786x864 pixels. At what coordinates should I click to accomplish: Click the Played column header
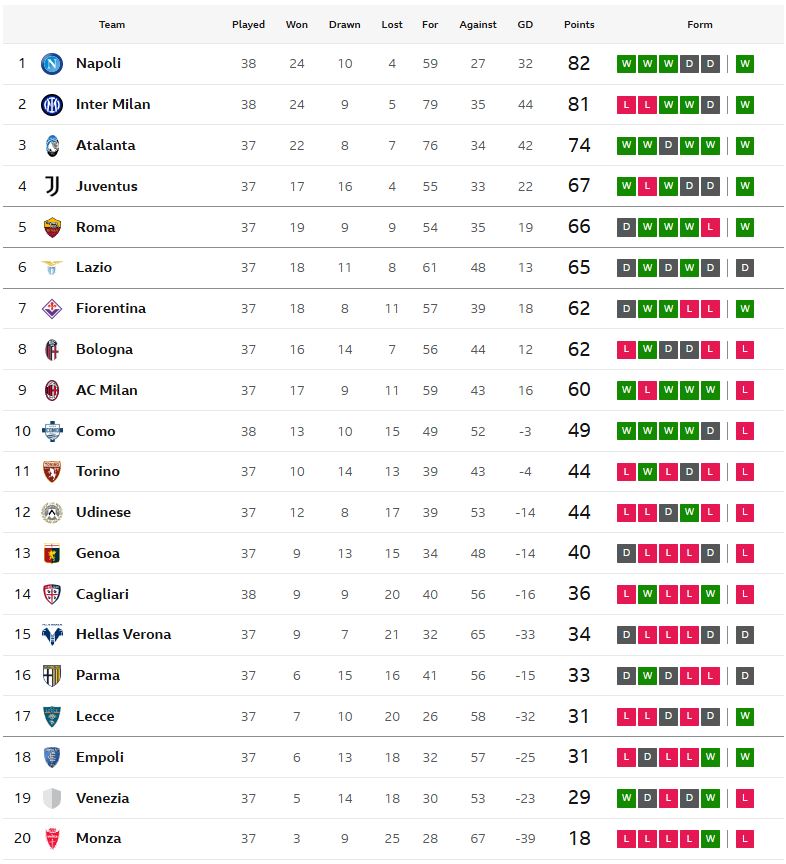click(248, 25)
